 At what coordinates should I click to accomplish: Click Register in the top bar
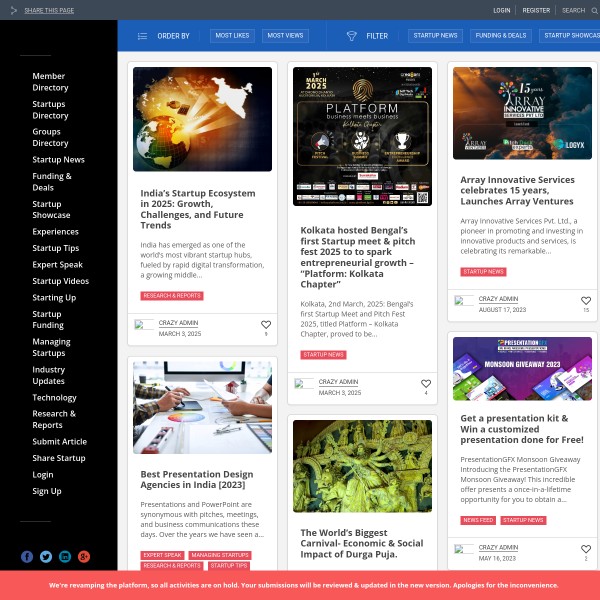click(536, 10)
